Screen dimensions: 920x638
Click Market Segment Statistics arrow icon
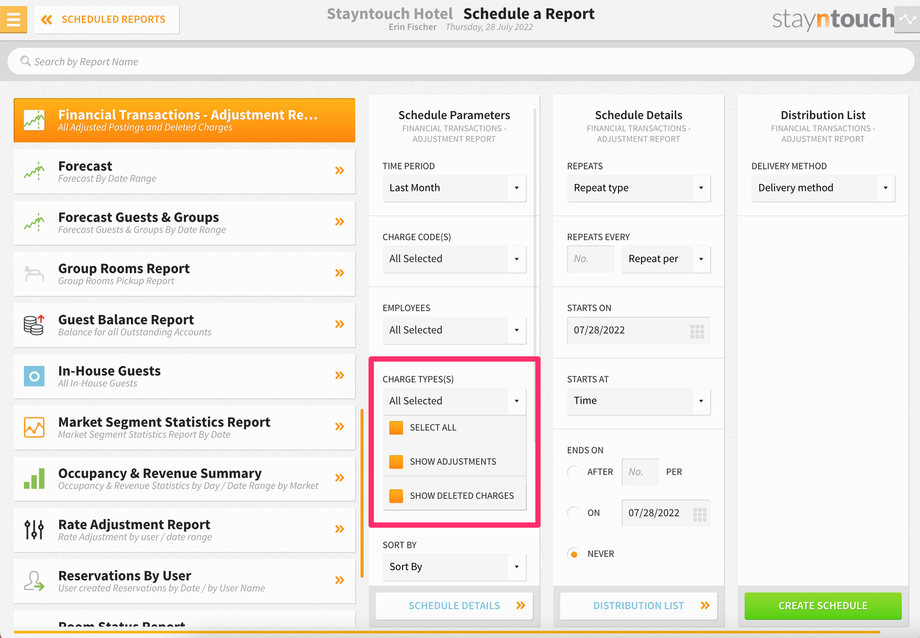pyautogui.click(x=340, y=427)
